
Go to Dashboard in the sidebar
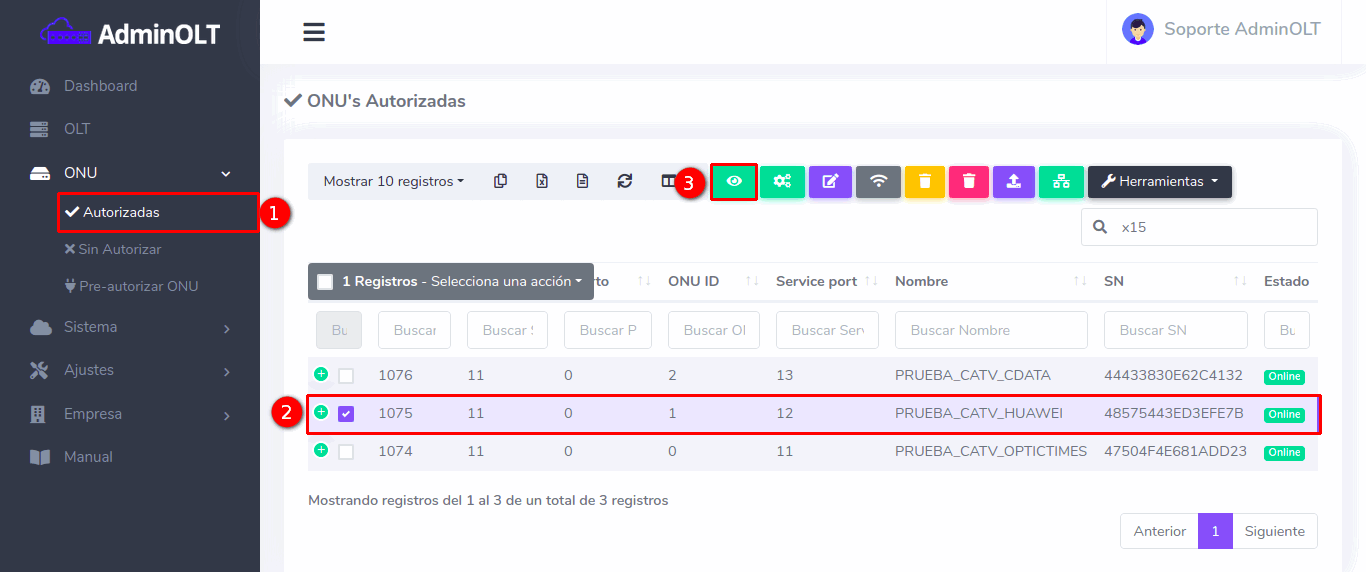click(100, 86)
